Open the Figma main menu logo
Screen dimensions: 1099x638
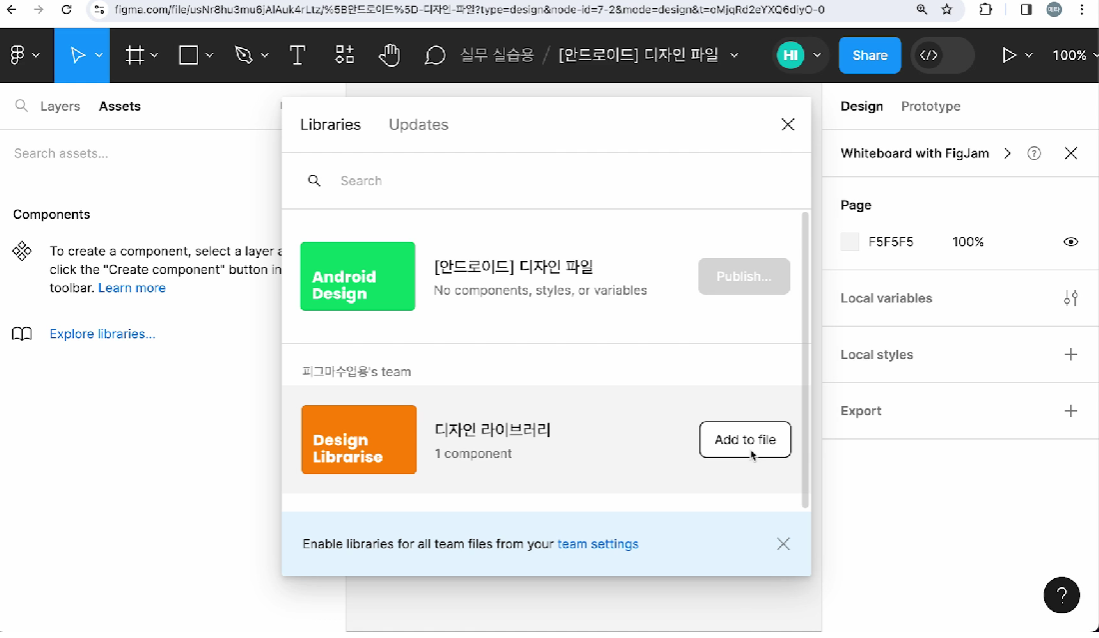[x=17, y=55]
